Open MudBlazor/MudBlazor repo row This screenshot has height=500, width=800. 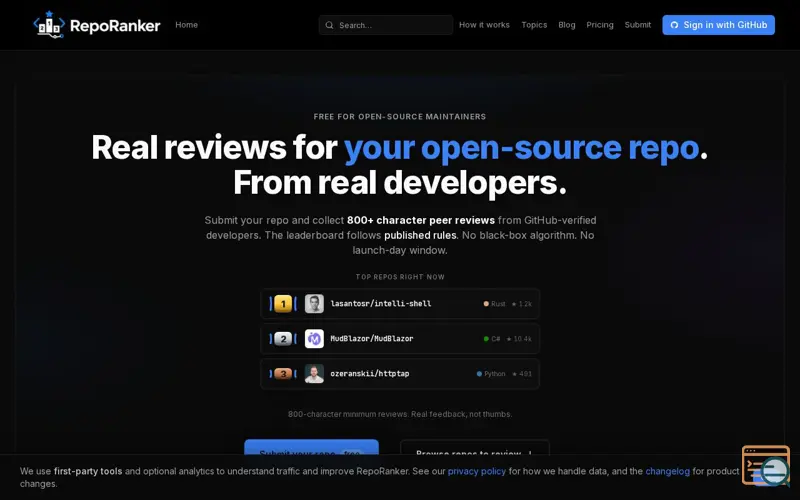[x=400, y=339]
